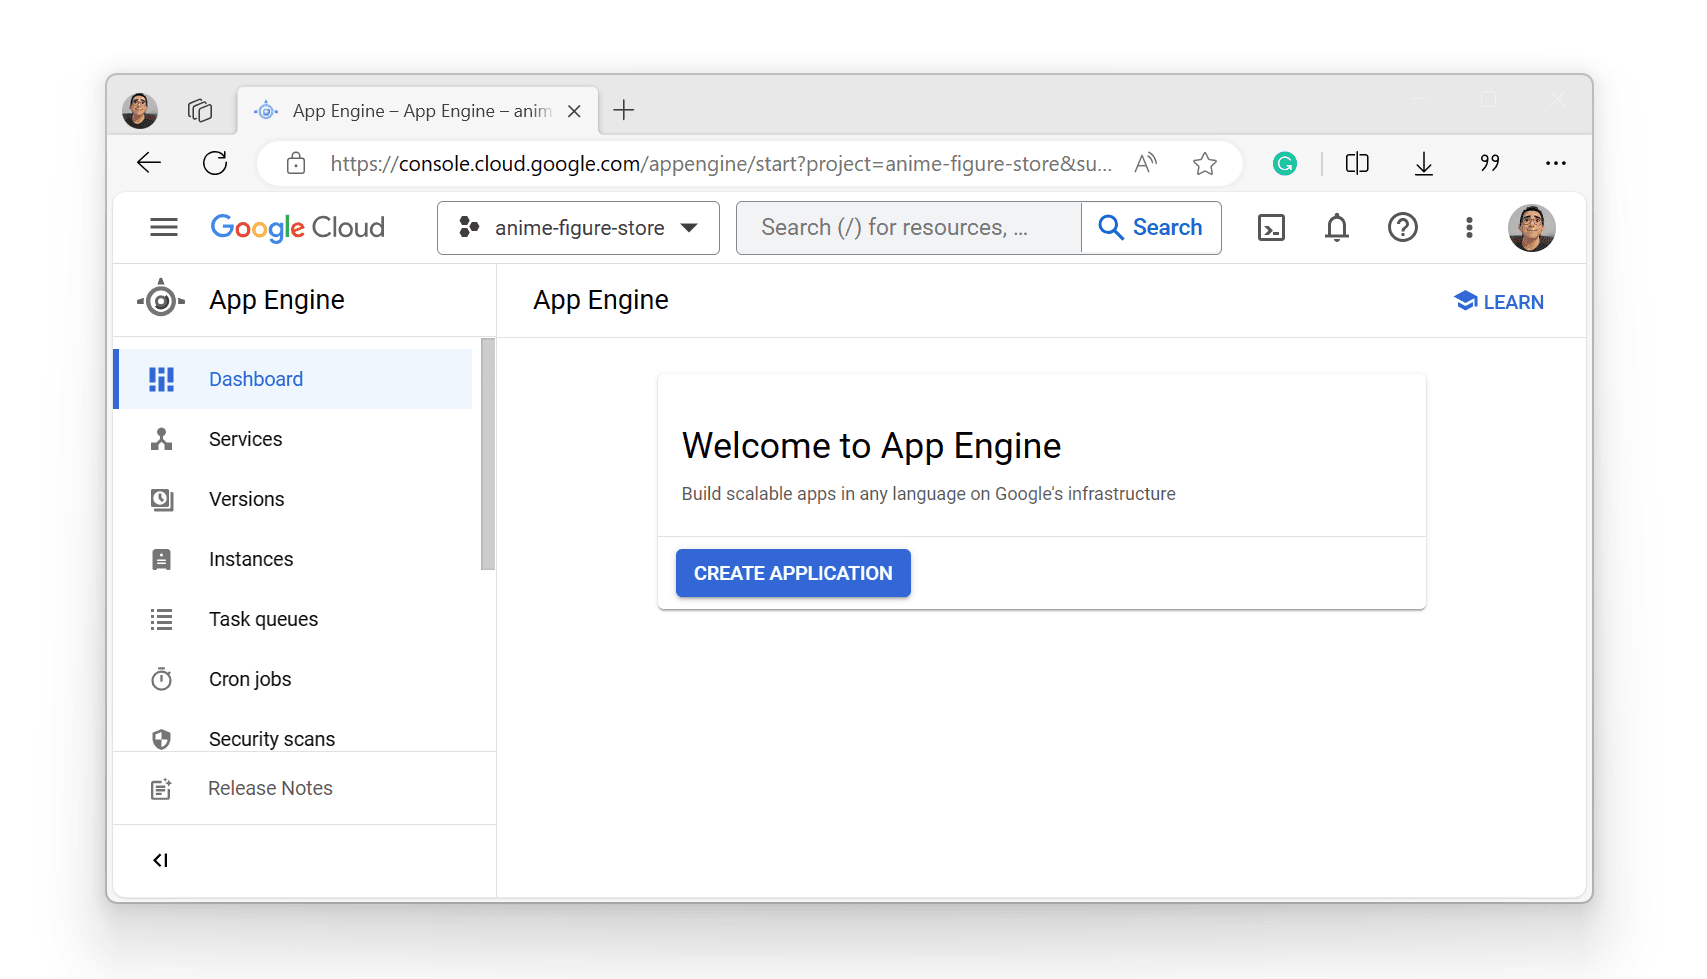Open the three-dot settings menu in console header
This screenshot has height=979, width=1707.
tap(1469, 228)
